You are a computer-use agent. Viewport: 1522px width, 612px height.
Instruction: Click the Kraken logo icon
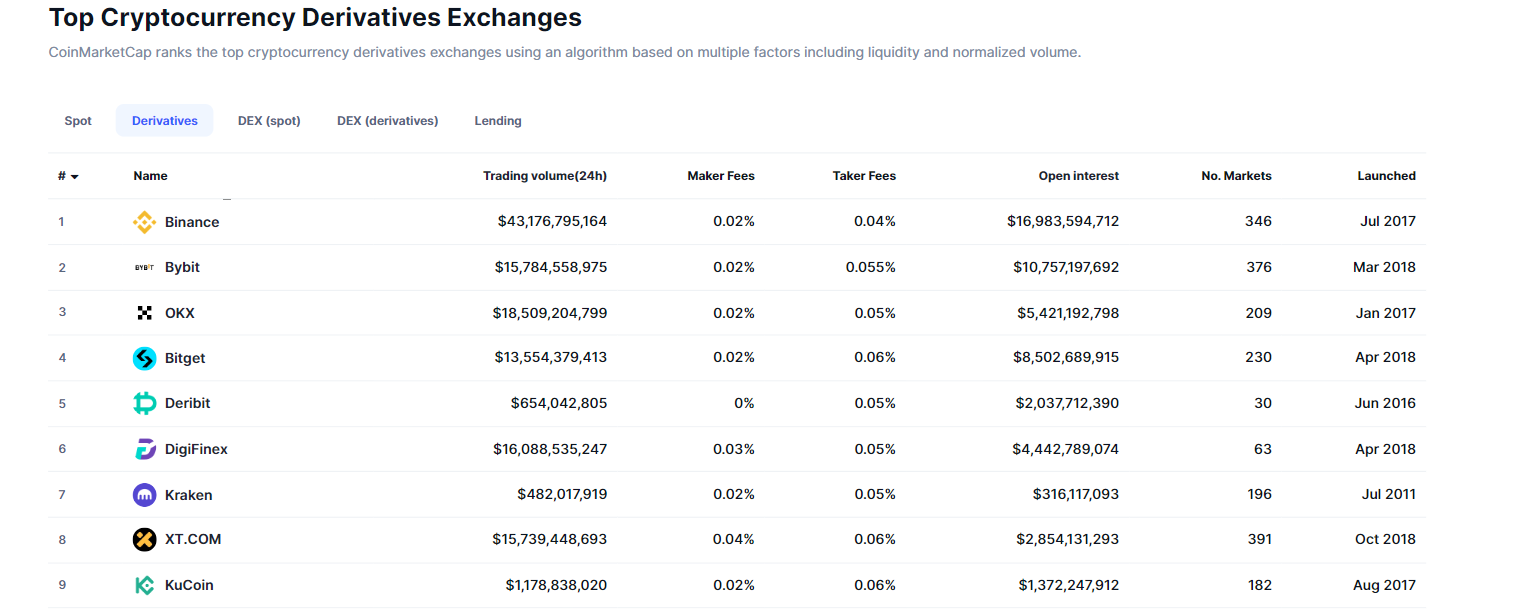pyautogui.click(x=145, y=494)
